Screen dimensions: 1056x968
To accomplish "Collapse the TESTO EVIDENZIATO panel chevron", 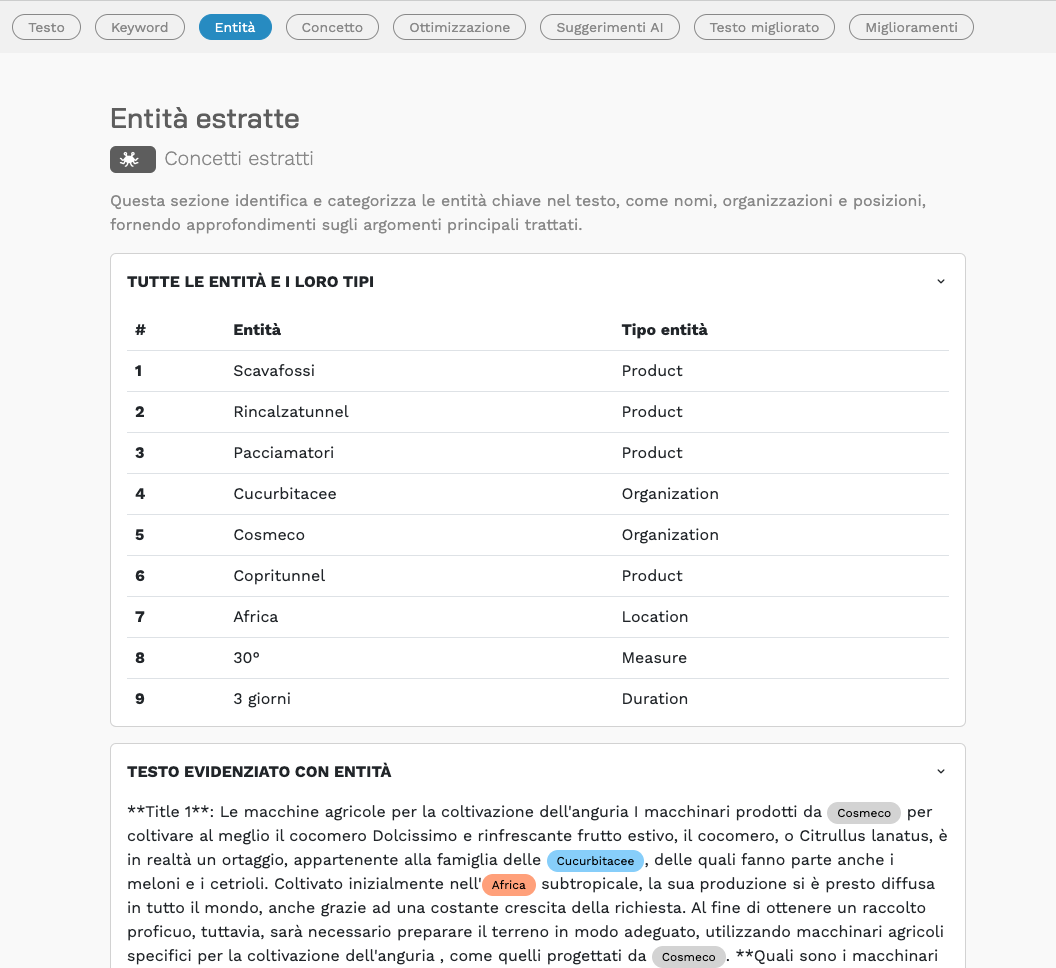I will tap(940, 771).
